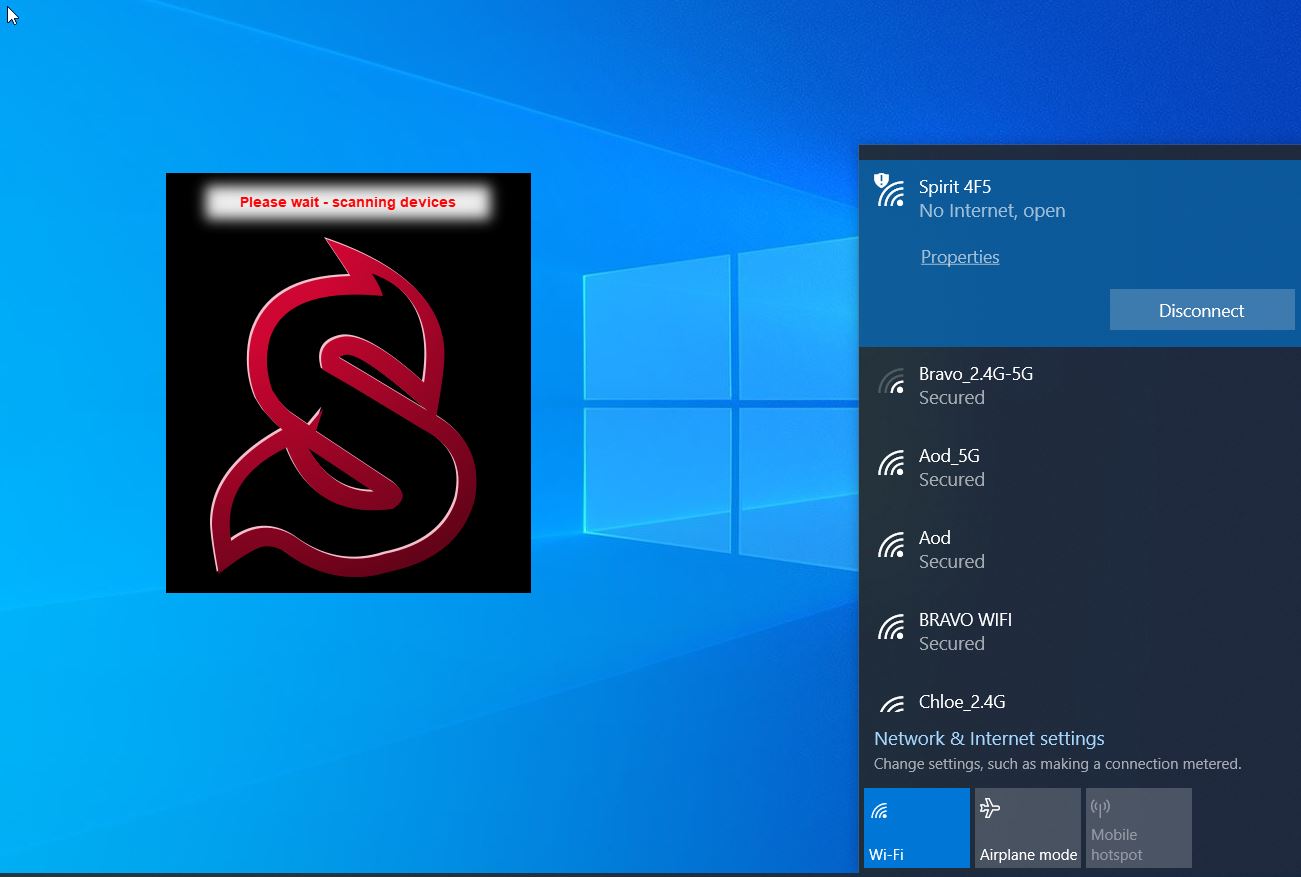Click the 'Please wait - scanning devices' banner
Image resolution: width=1301 pixels, height=877 pixels.
tap(347, 202)
